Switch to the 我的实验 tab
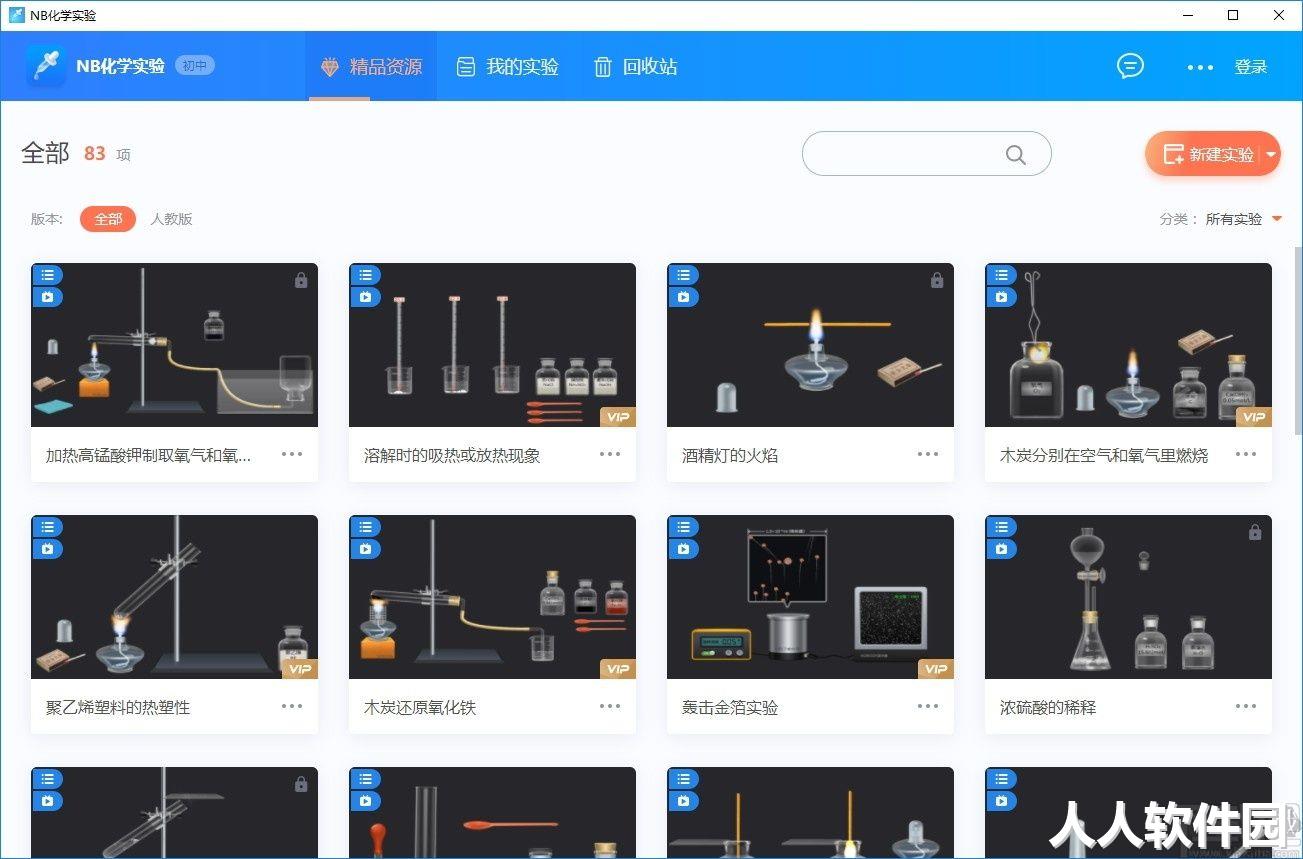This screenshot has height=859, width=1303. (508, 67)
